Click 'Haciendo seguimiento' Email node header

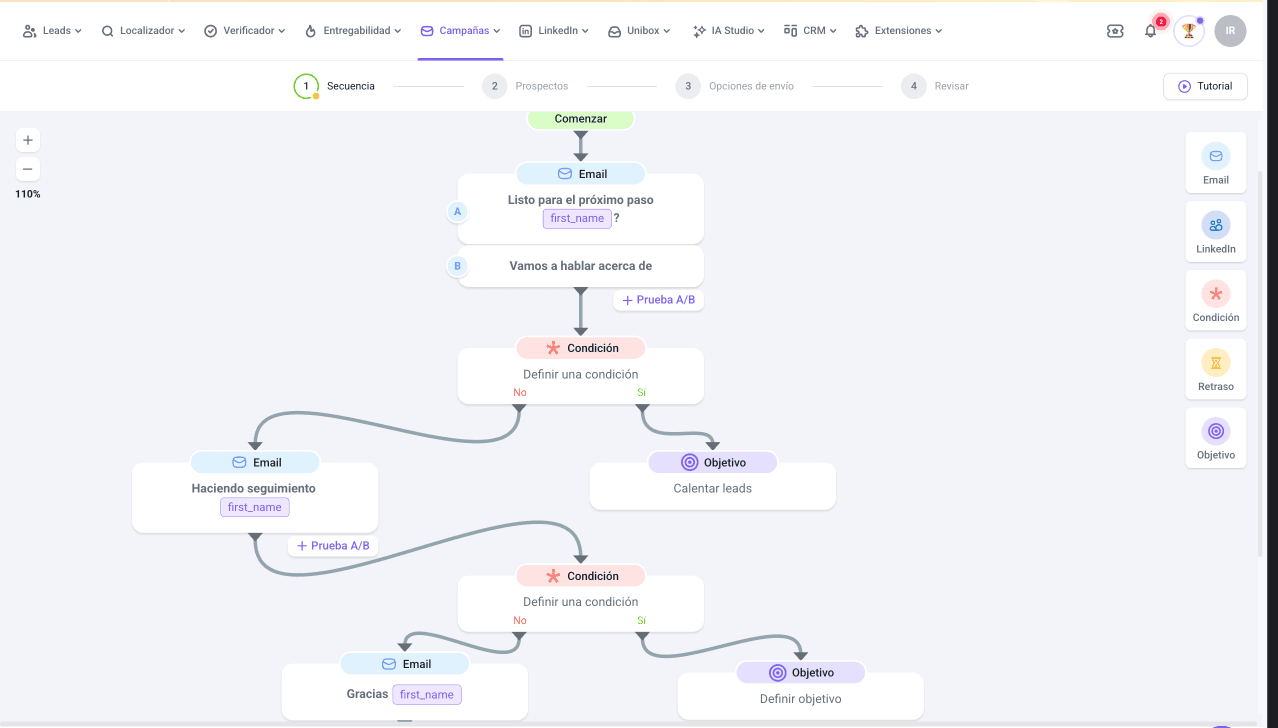click(x=255, y=463)
